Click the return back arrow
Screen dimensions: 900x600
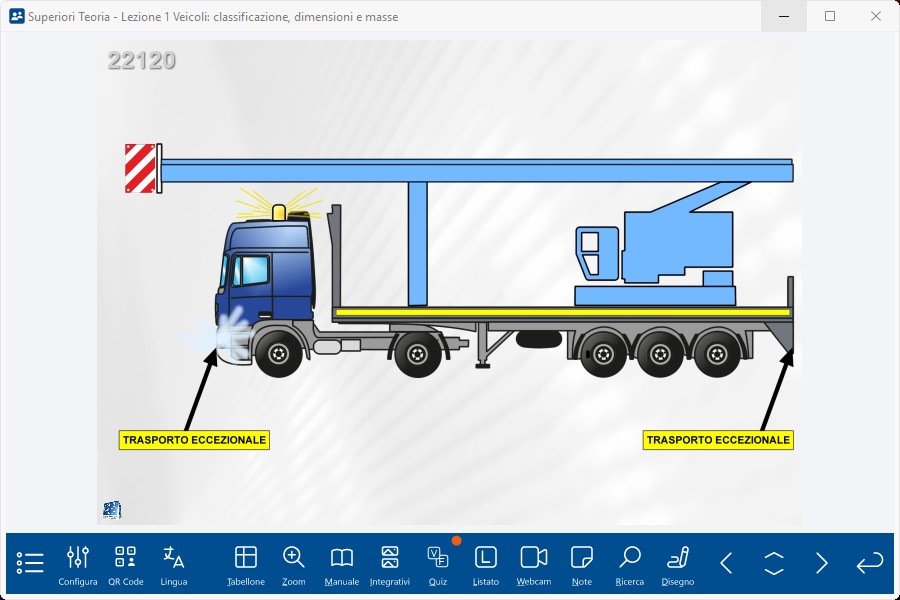[870, 563]
